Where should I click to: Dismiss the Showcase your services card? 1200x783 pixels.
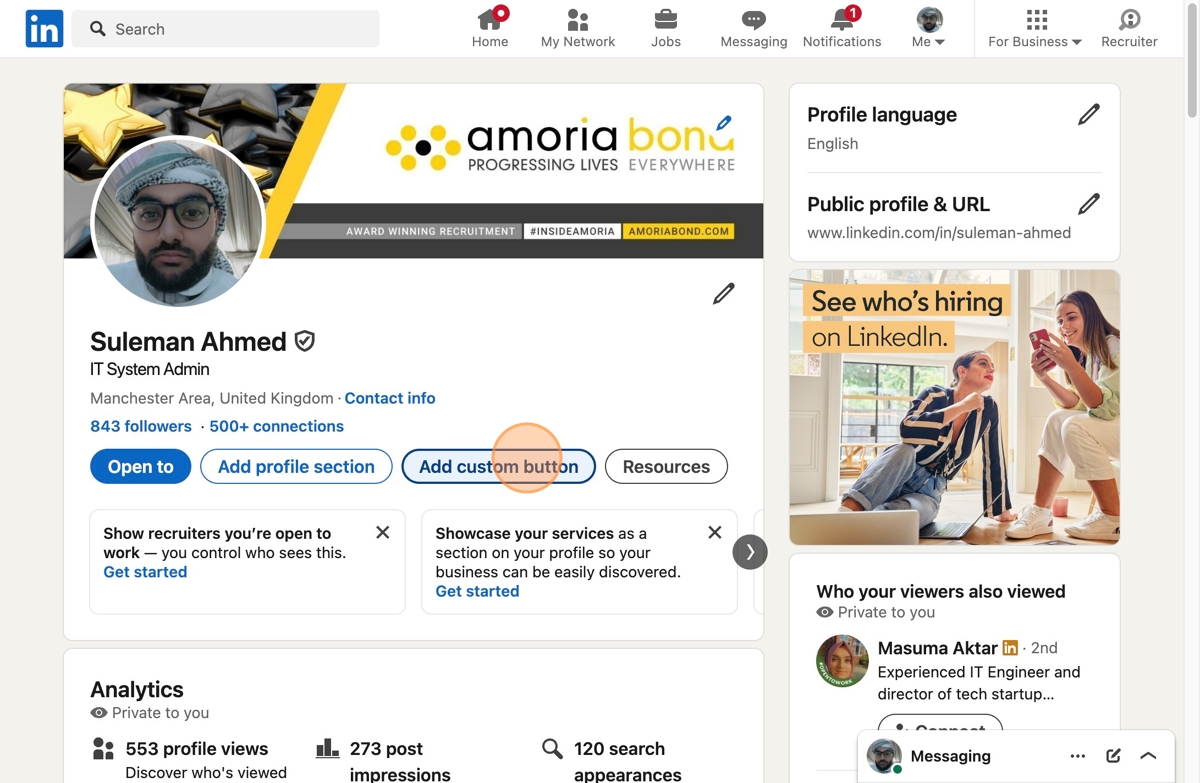pyautogui.click(x=715, y=532)
